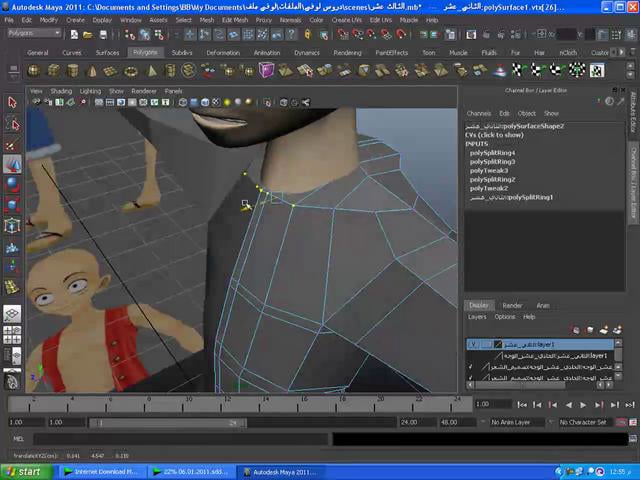Toggle the lock selection padlock icon
This screenshot has width=640, height=480.
(308, 35)
